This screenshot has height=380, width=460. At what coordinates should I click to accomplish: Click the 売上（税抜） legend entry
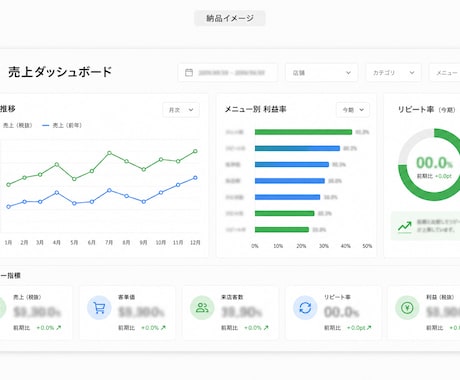[x=17, y=125]
